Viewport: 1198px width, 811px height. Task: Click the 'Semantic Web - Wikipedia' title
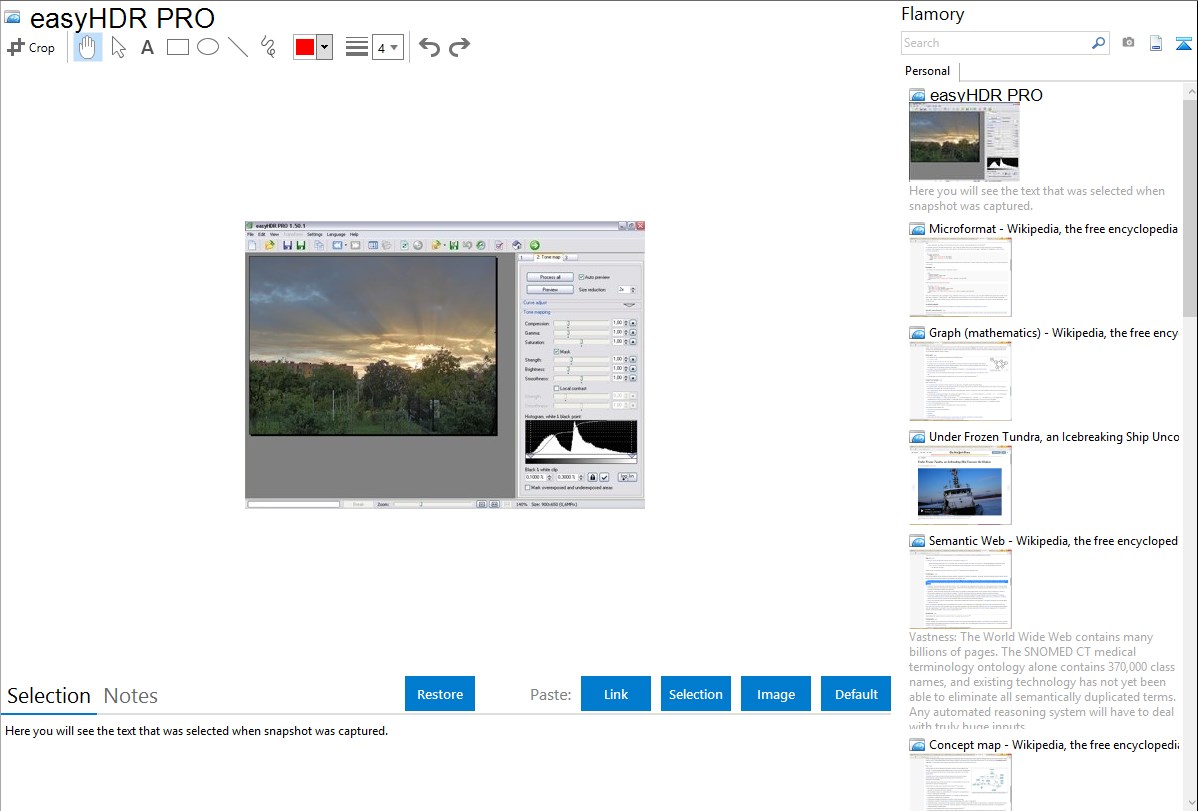[x=1053, y=540]
